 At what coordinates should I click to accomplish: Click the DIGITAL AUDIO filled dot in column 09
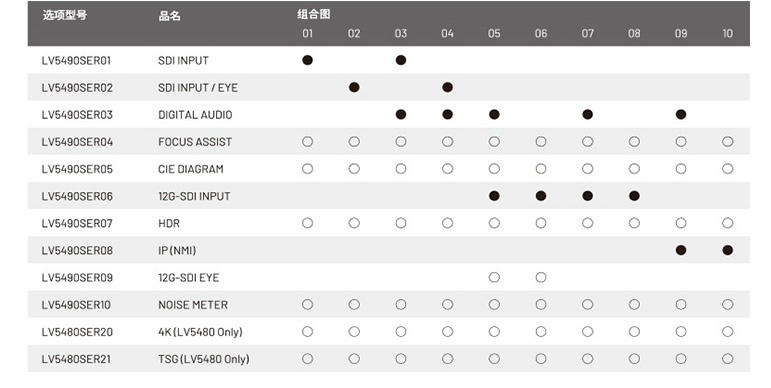click(x=681, y=115)
